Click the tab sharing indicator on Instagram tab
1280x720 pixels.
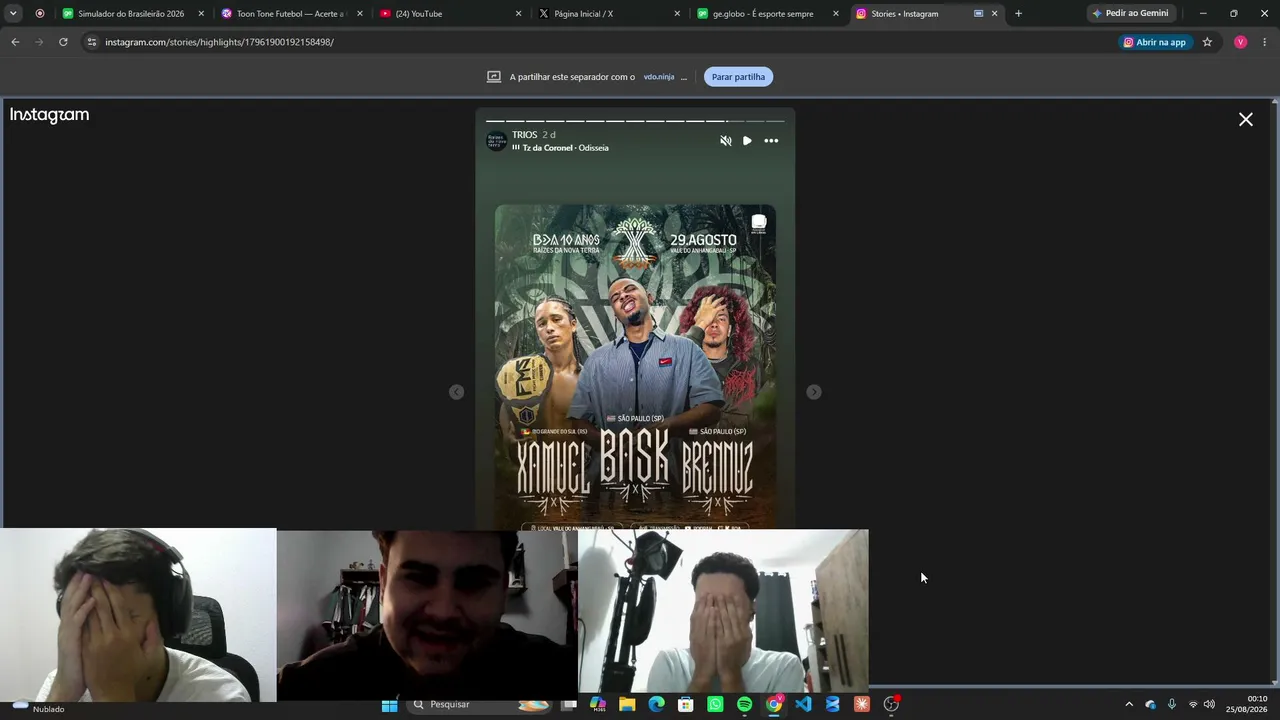(978, 14)
